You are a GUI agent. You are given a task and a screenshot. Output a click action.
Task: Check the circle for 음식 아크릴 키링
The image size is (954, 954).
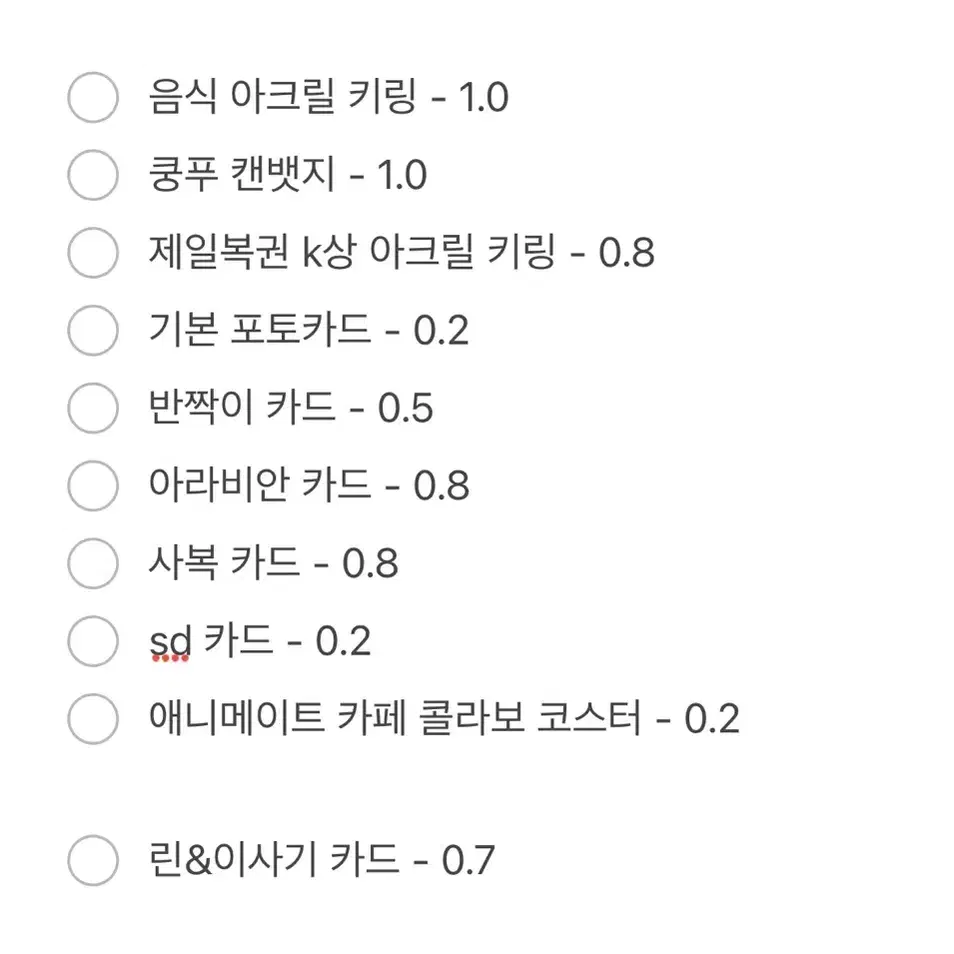[x=93, y=97]
